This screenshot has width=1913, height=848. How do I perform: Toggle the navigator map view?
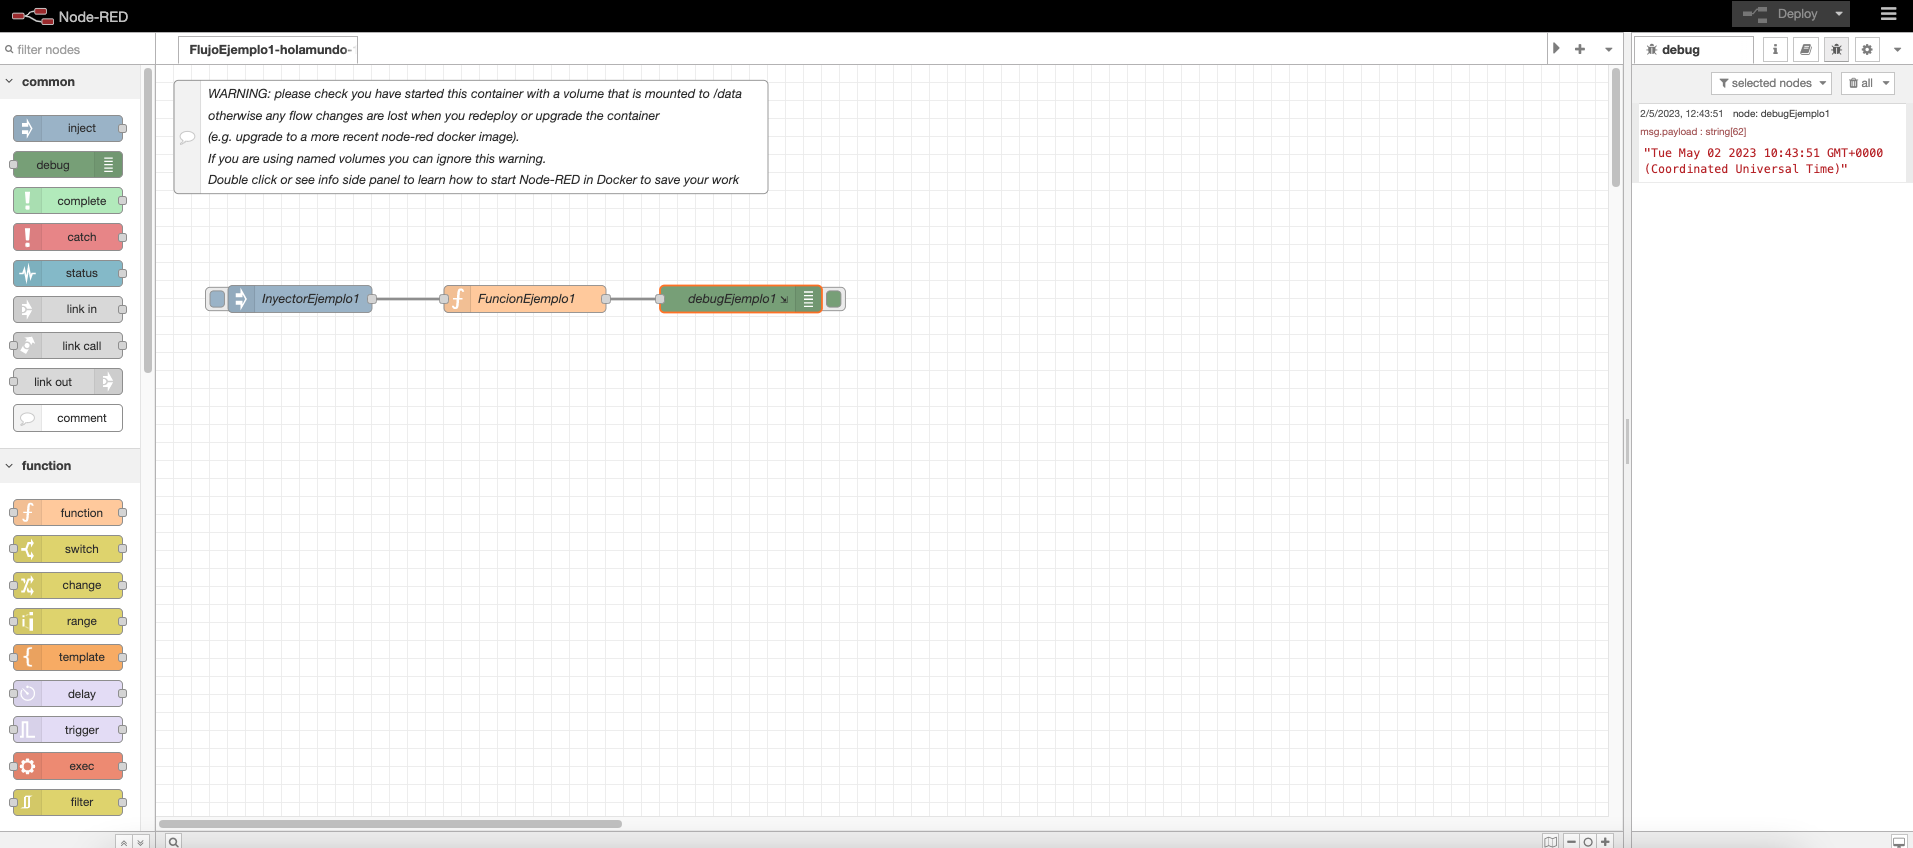[1550, 841]
